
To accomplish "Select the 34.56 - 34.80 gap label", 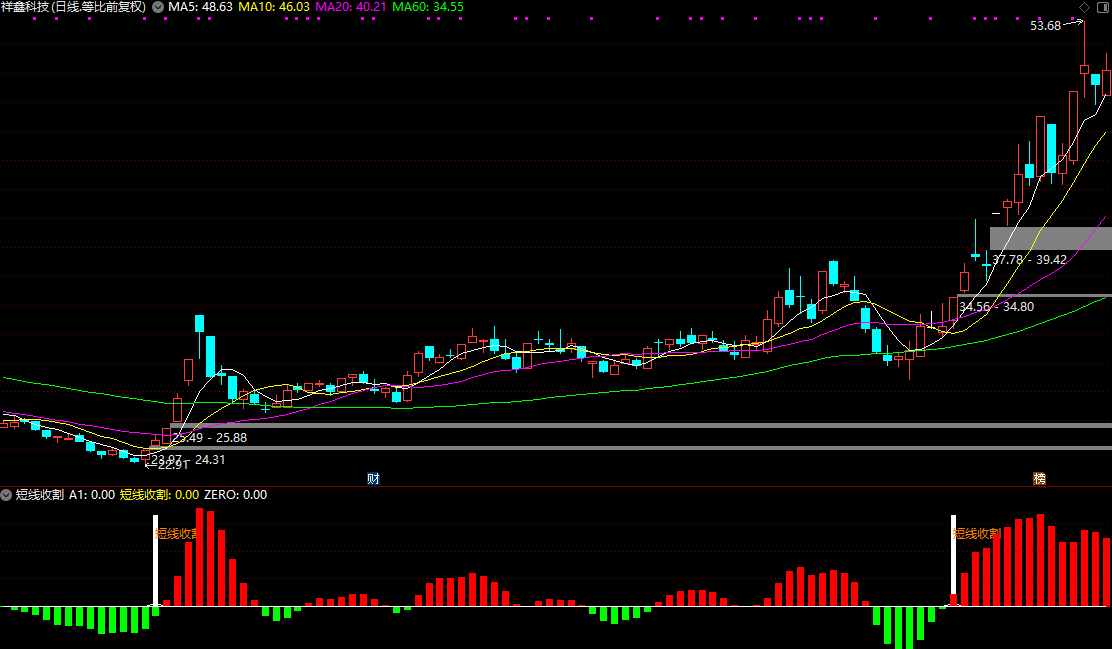I will click(x=996, y=307).
